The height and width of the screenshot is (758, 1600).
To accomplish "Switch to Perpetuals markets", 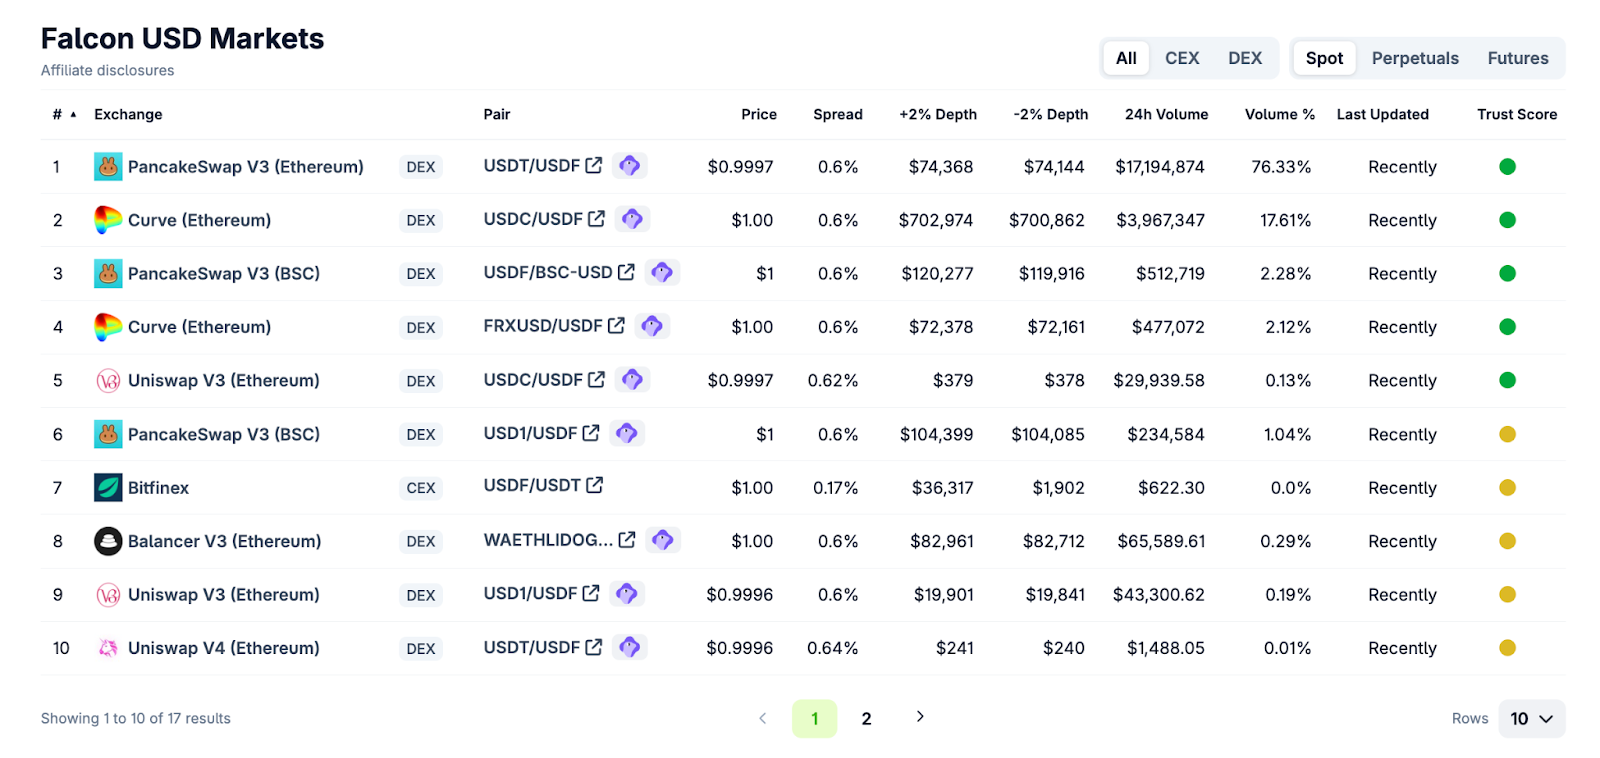I will tap(1415, 58).
